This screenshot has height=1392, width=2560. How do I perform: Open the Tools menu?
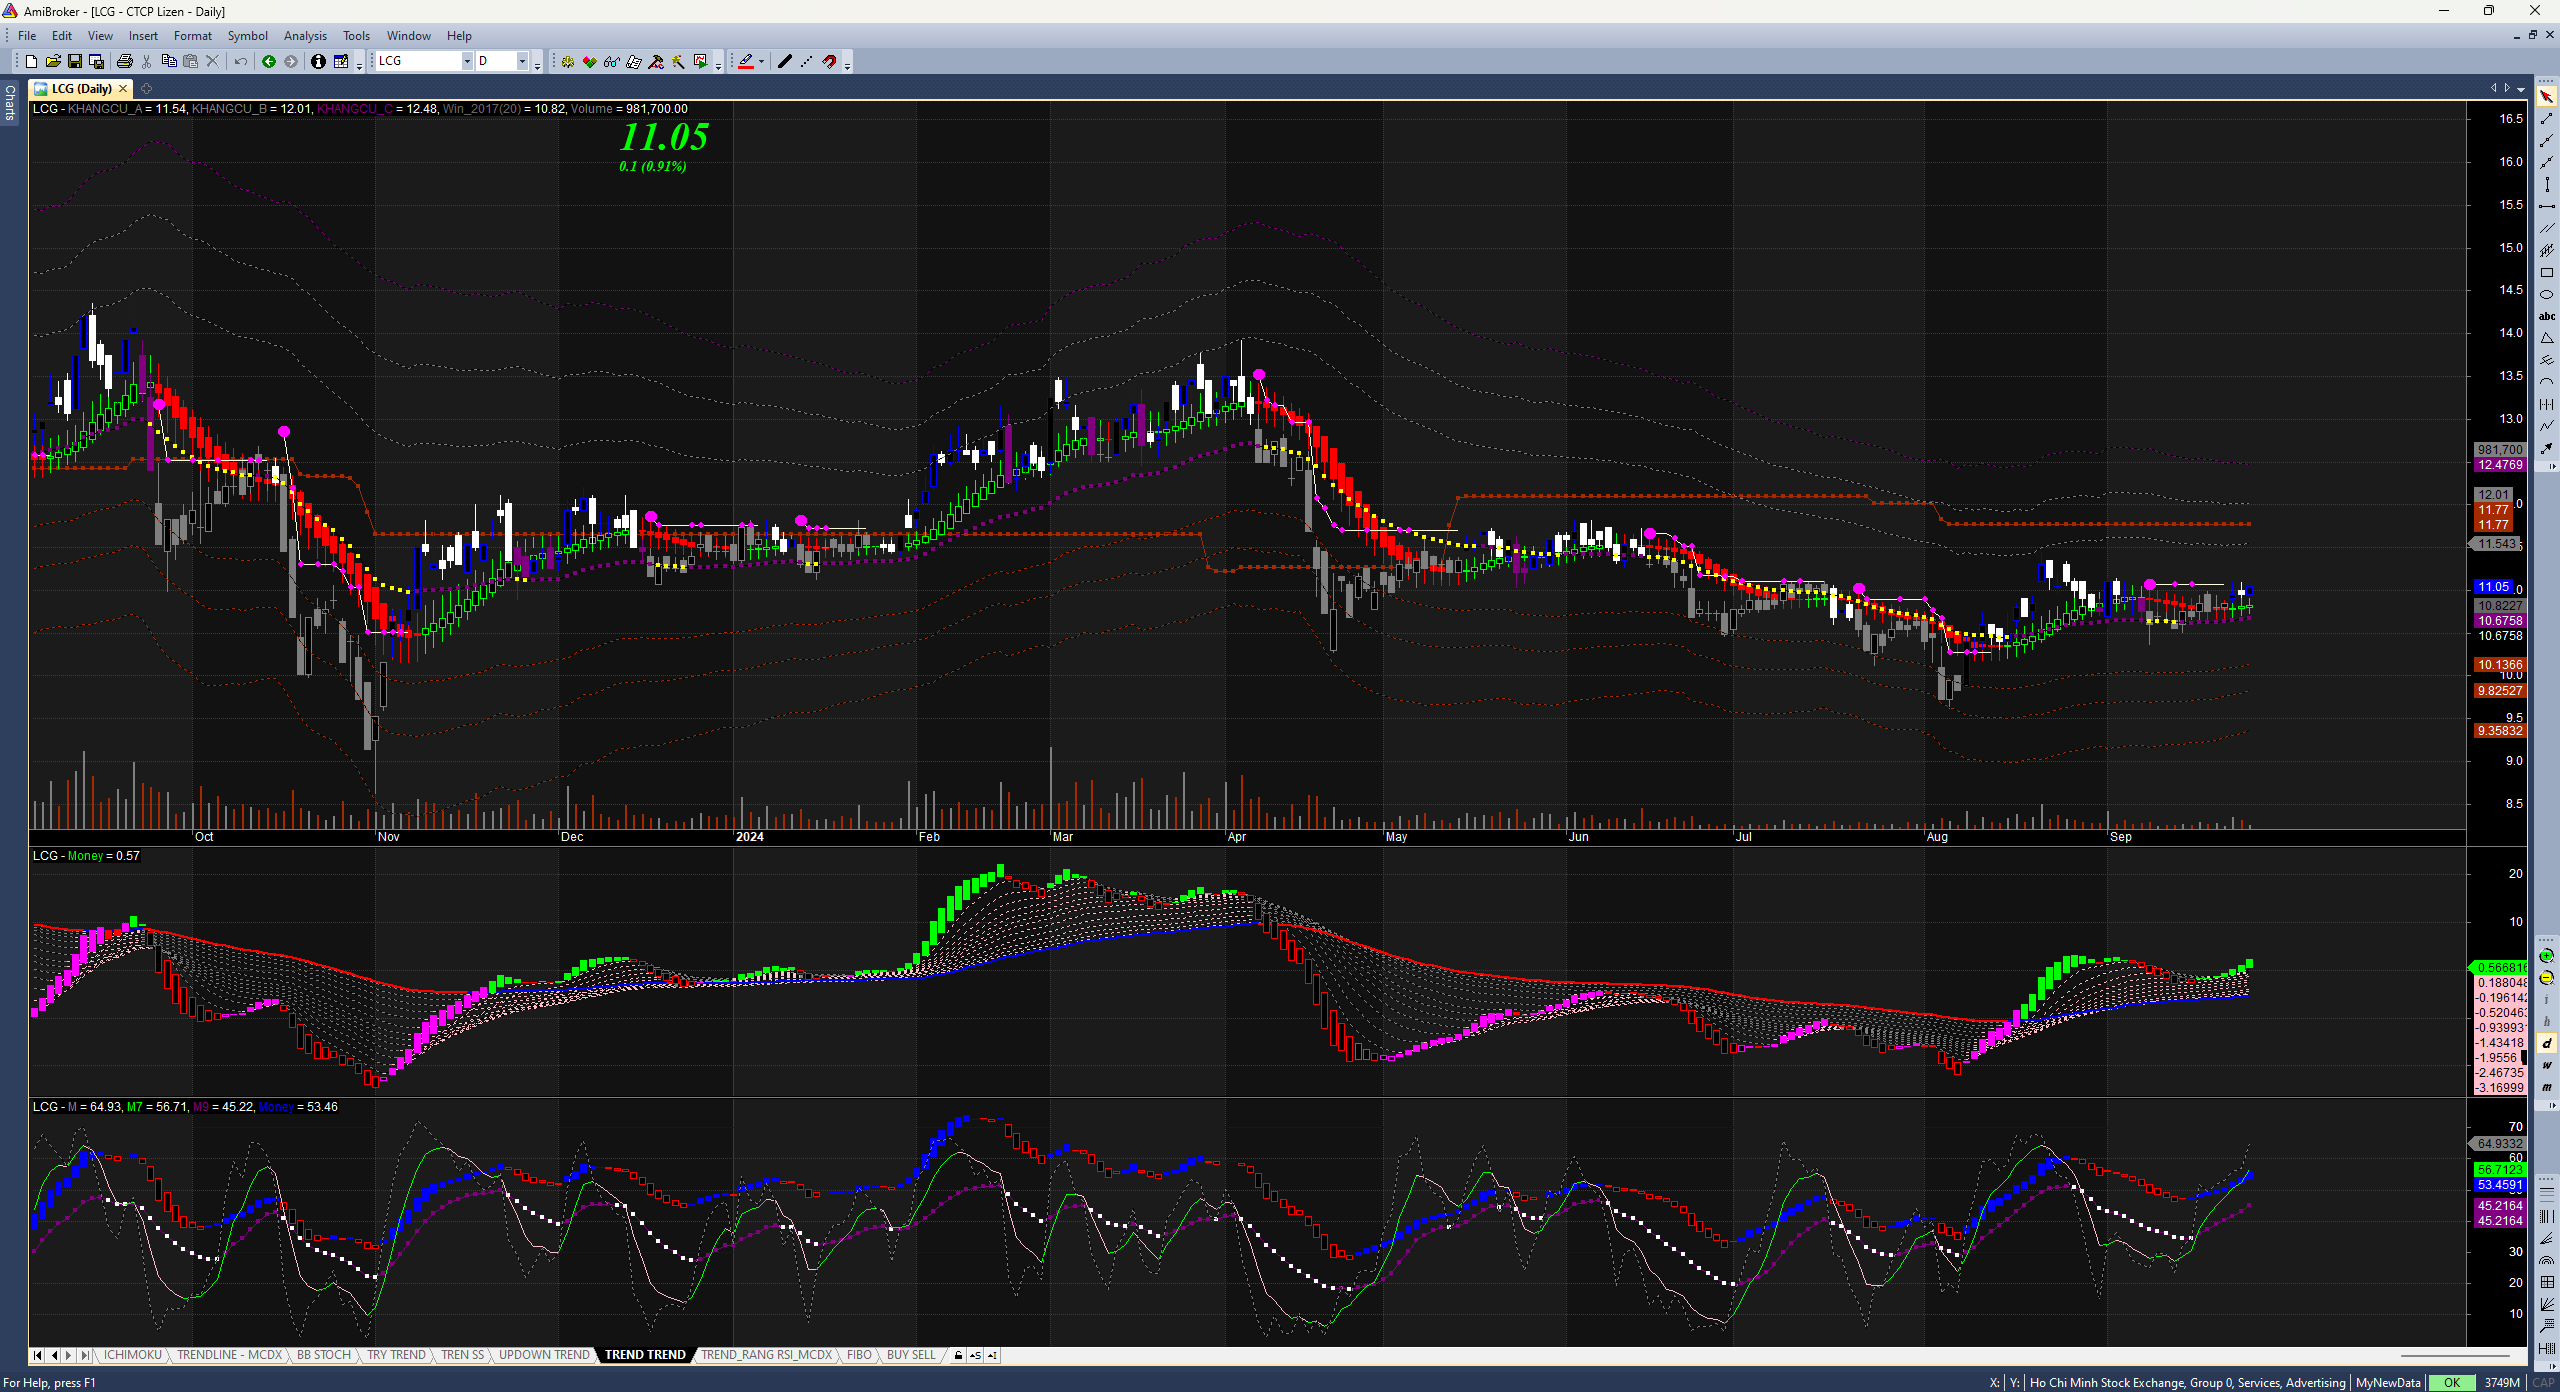click(356, 36)
